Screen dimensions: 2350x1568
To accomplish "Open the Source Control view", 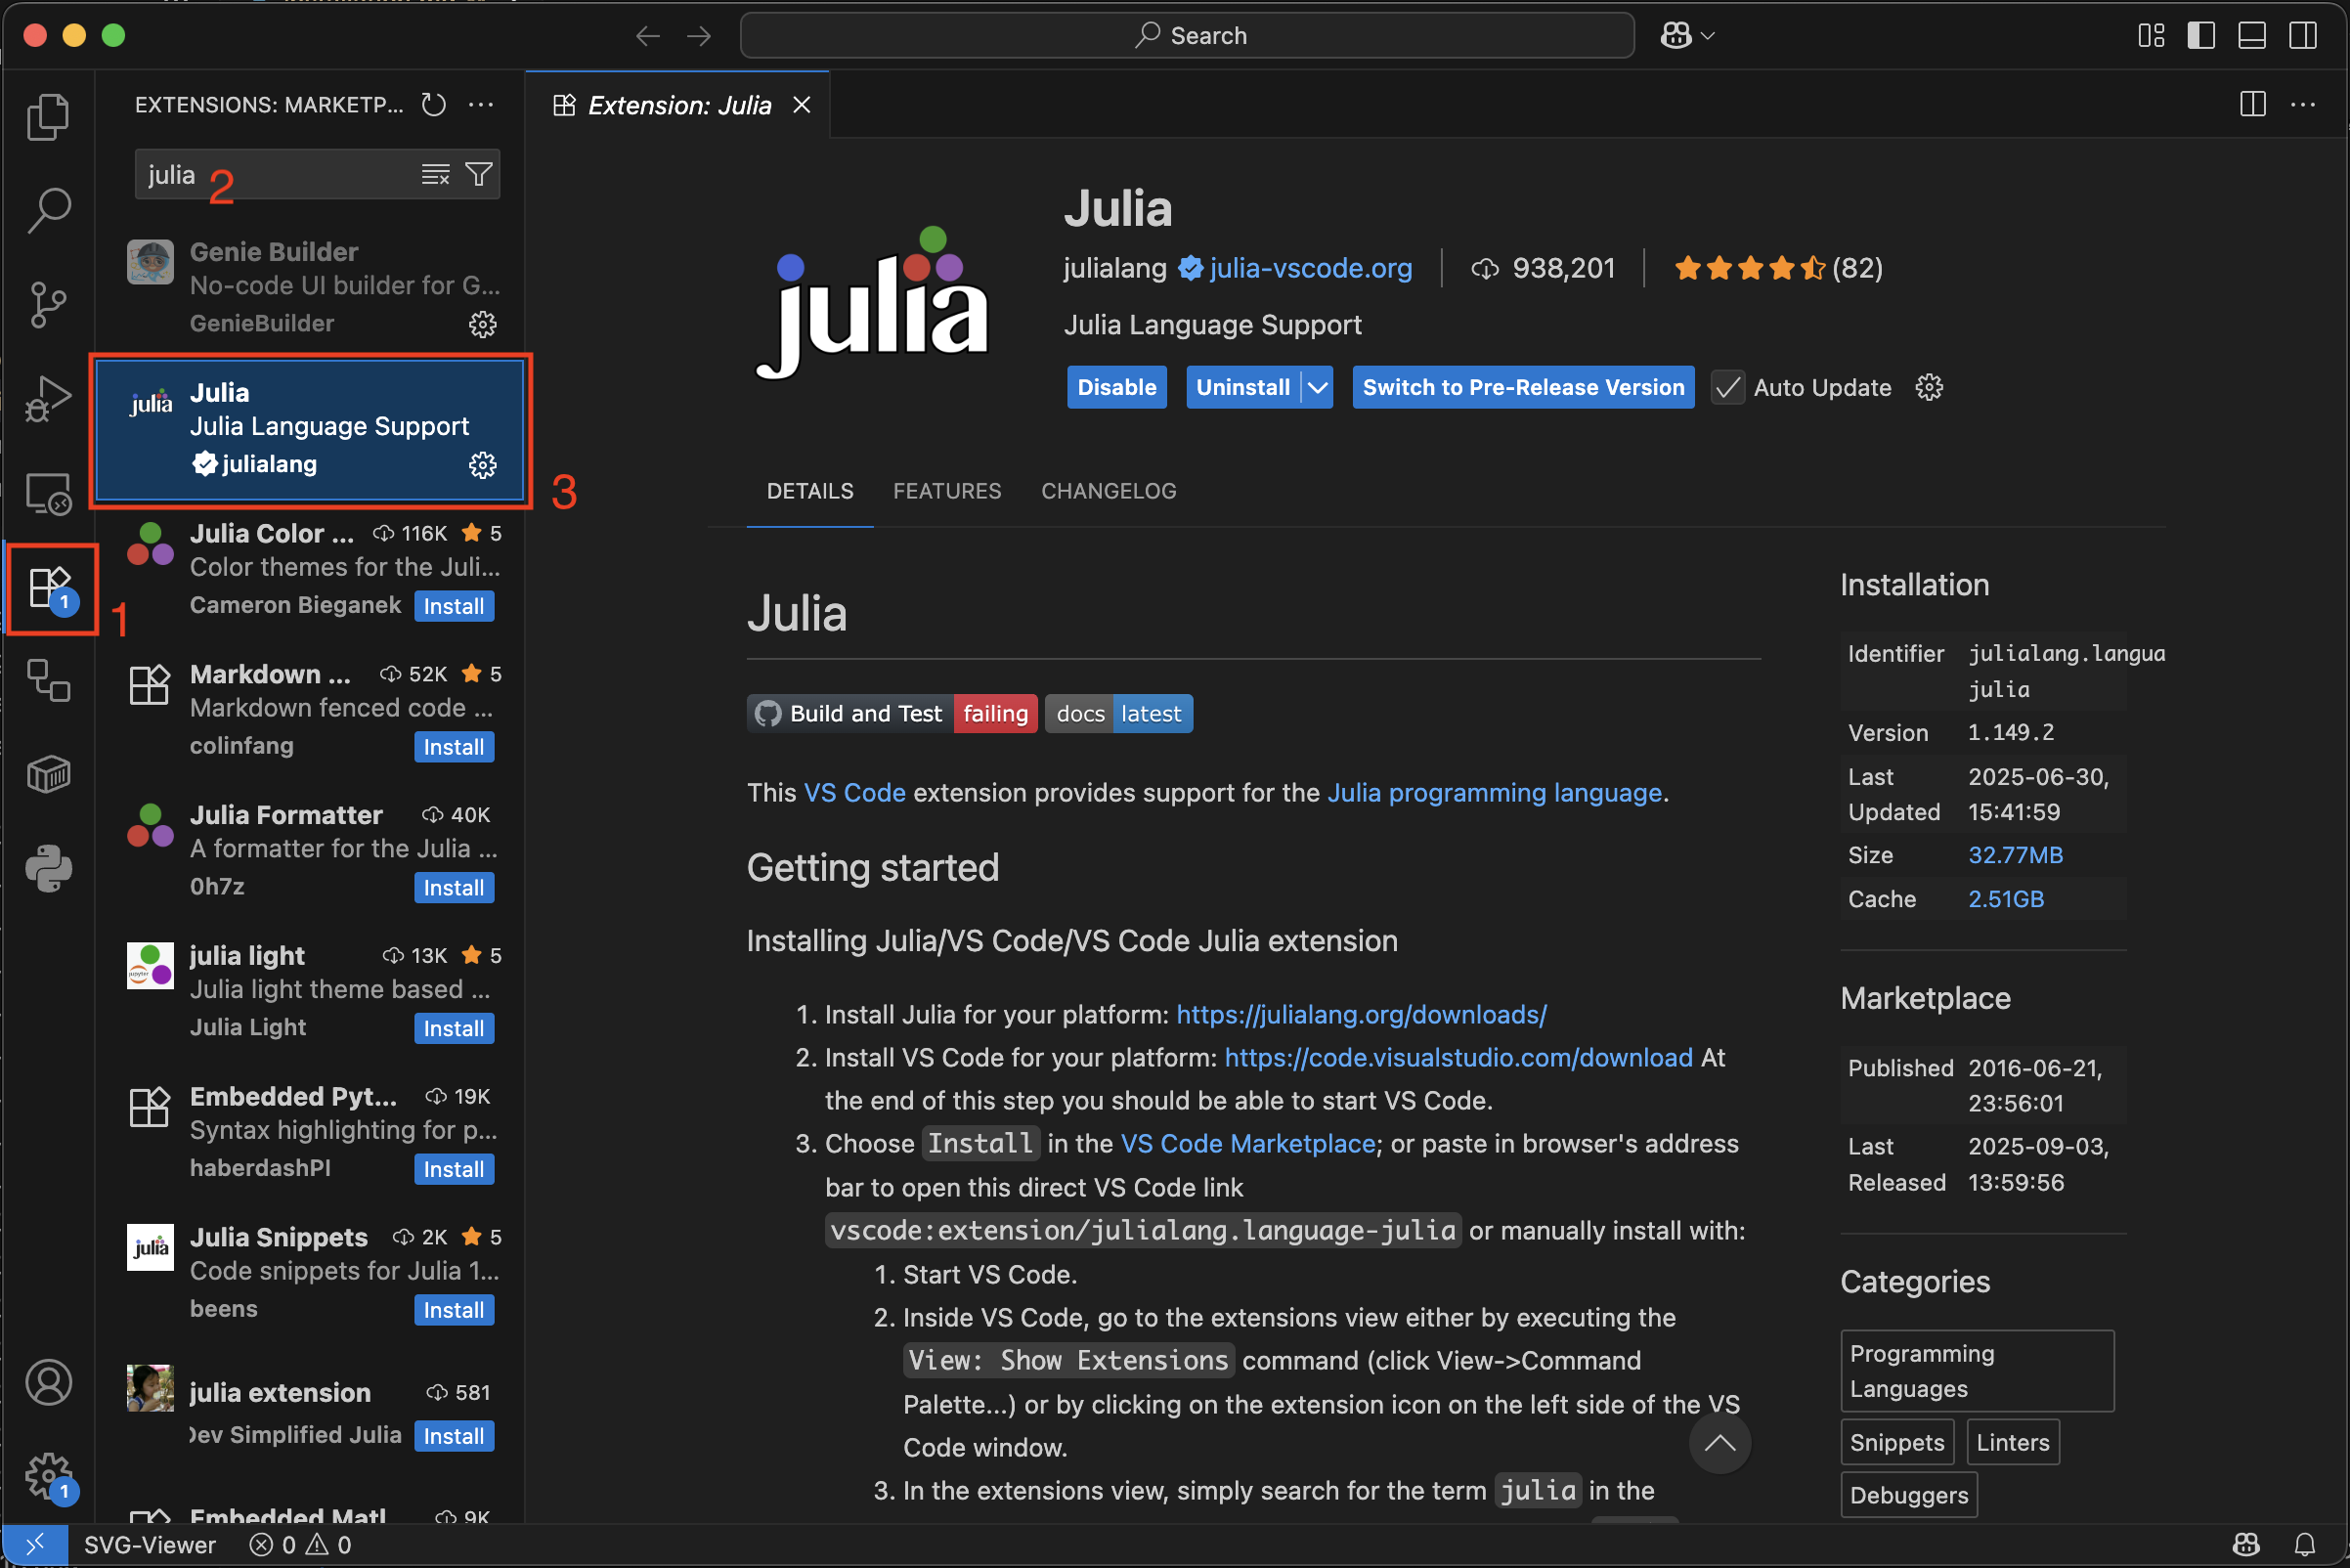I will click(49, 305).
